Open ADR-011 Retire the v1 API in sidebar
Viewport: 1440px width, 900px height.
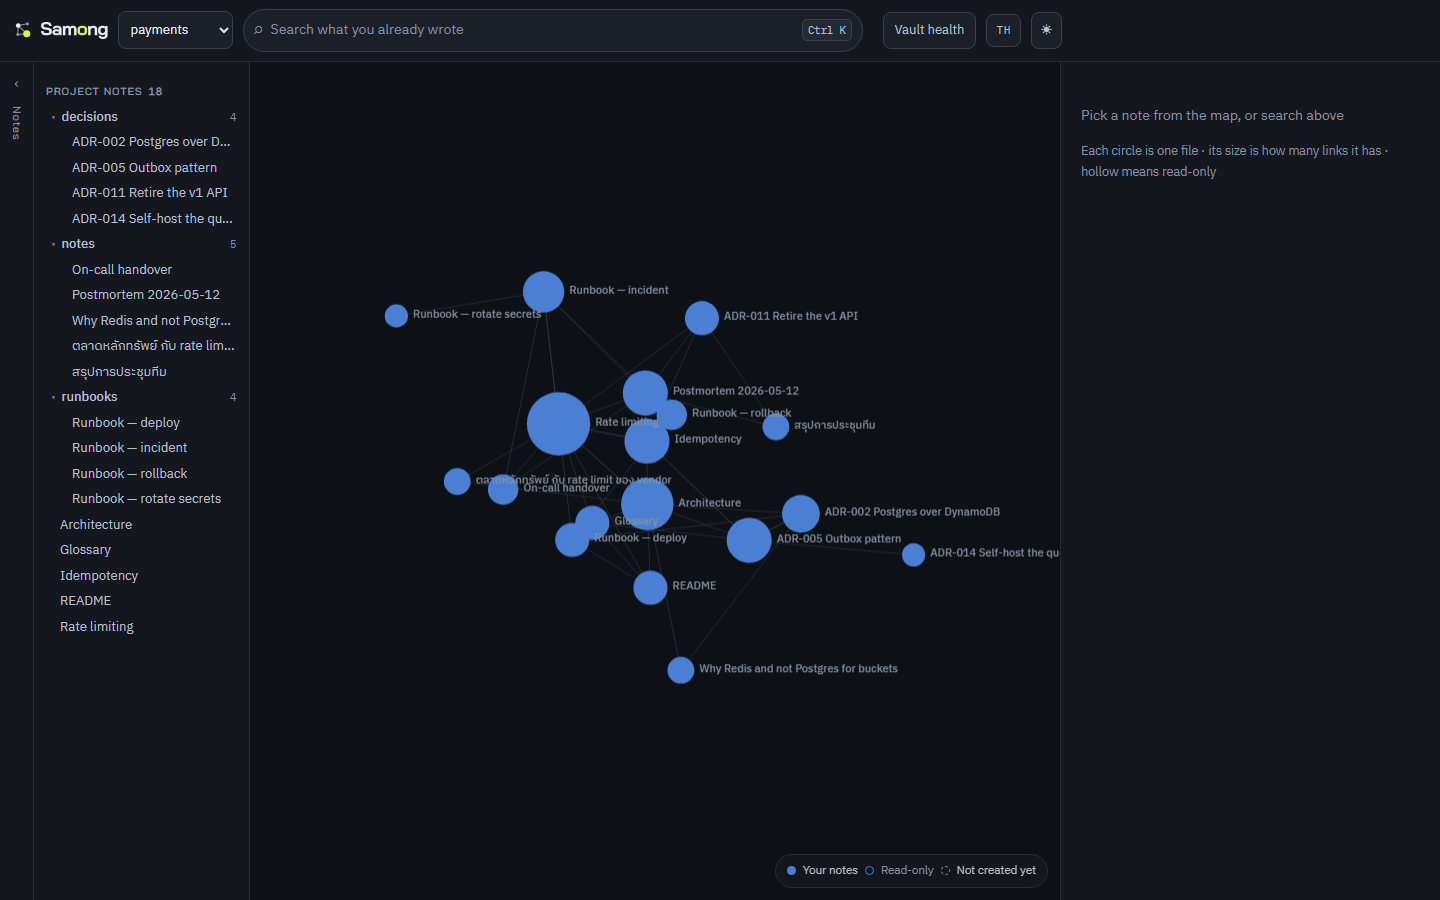150,193
